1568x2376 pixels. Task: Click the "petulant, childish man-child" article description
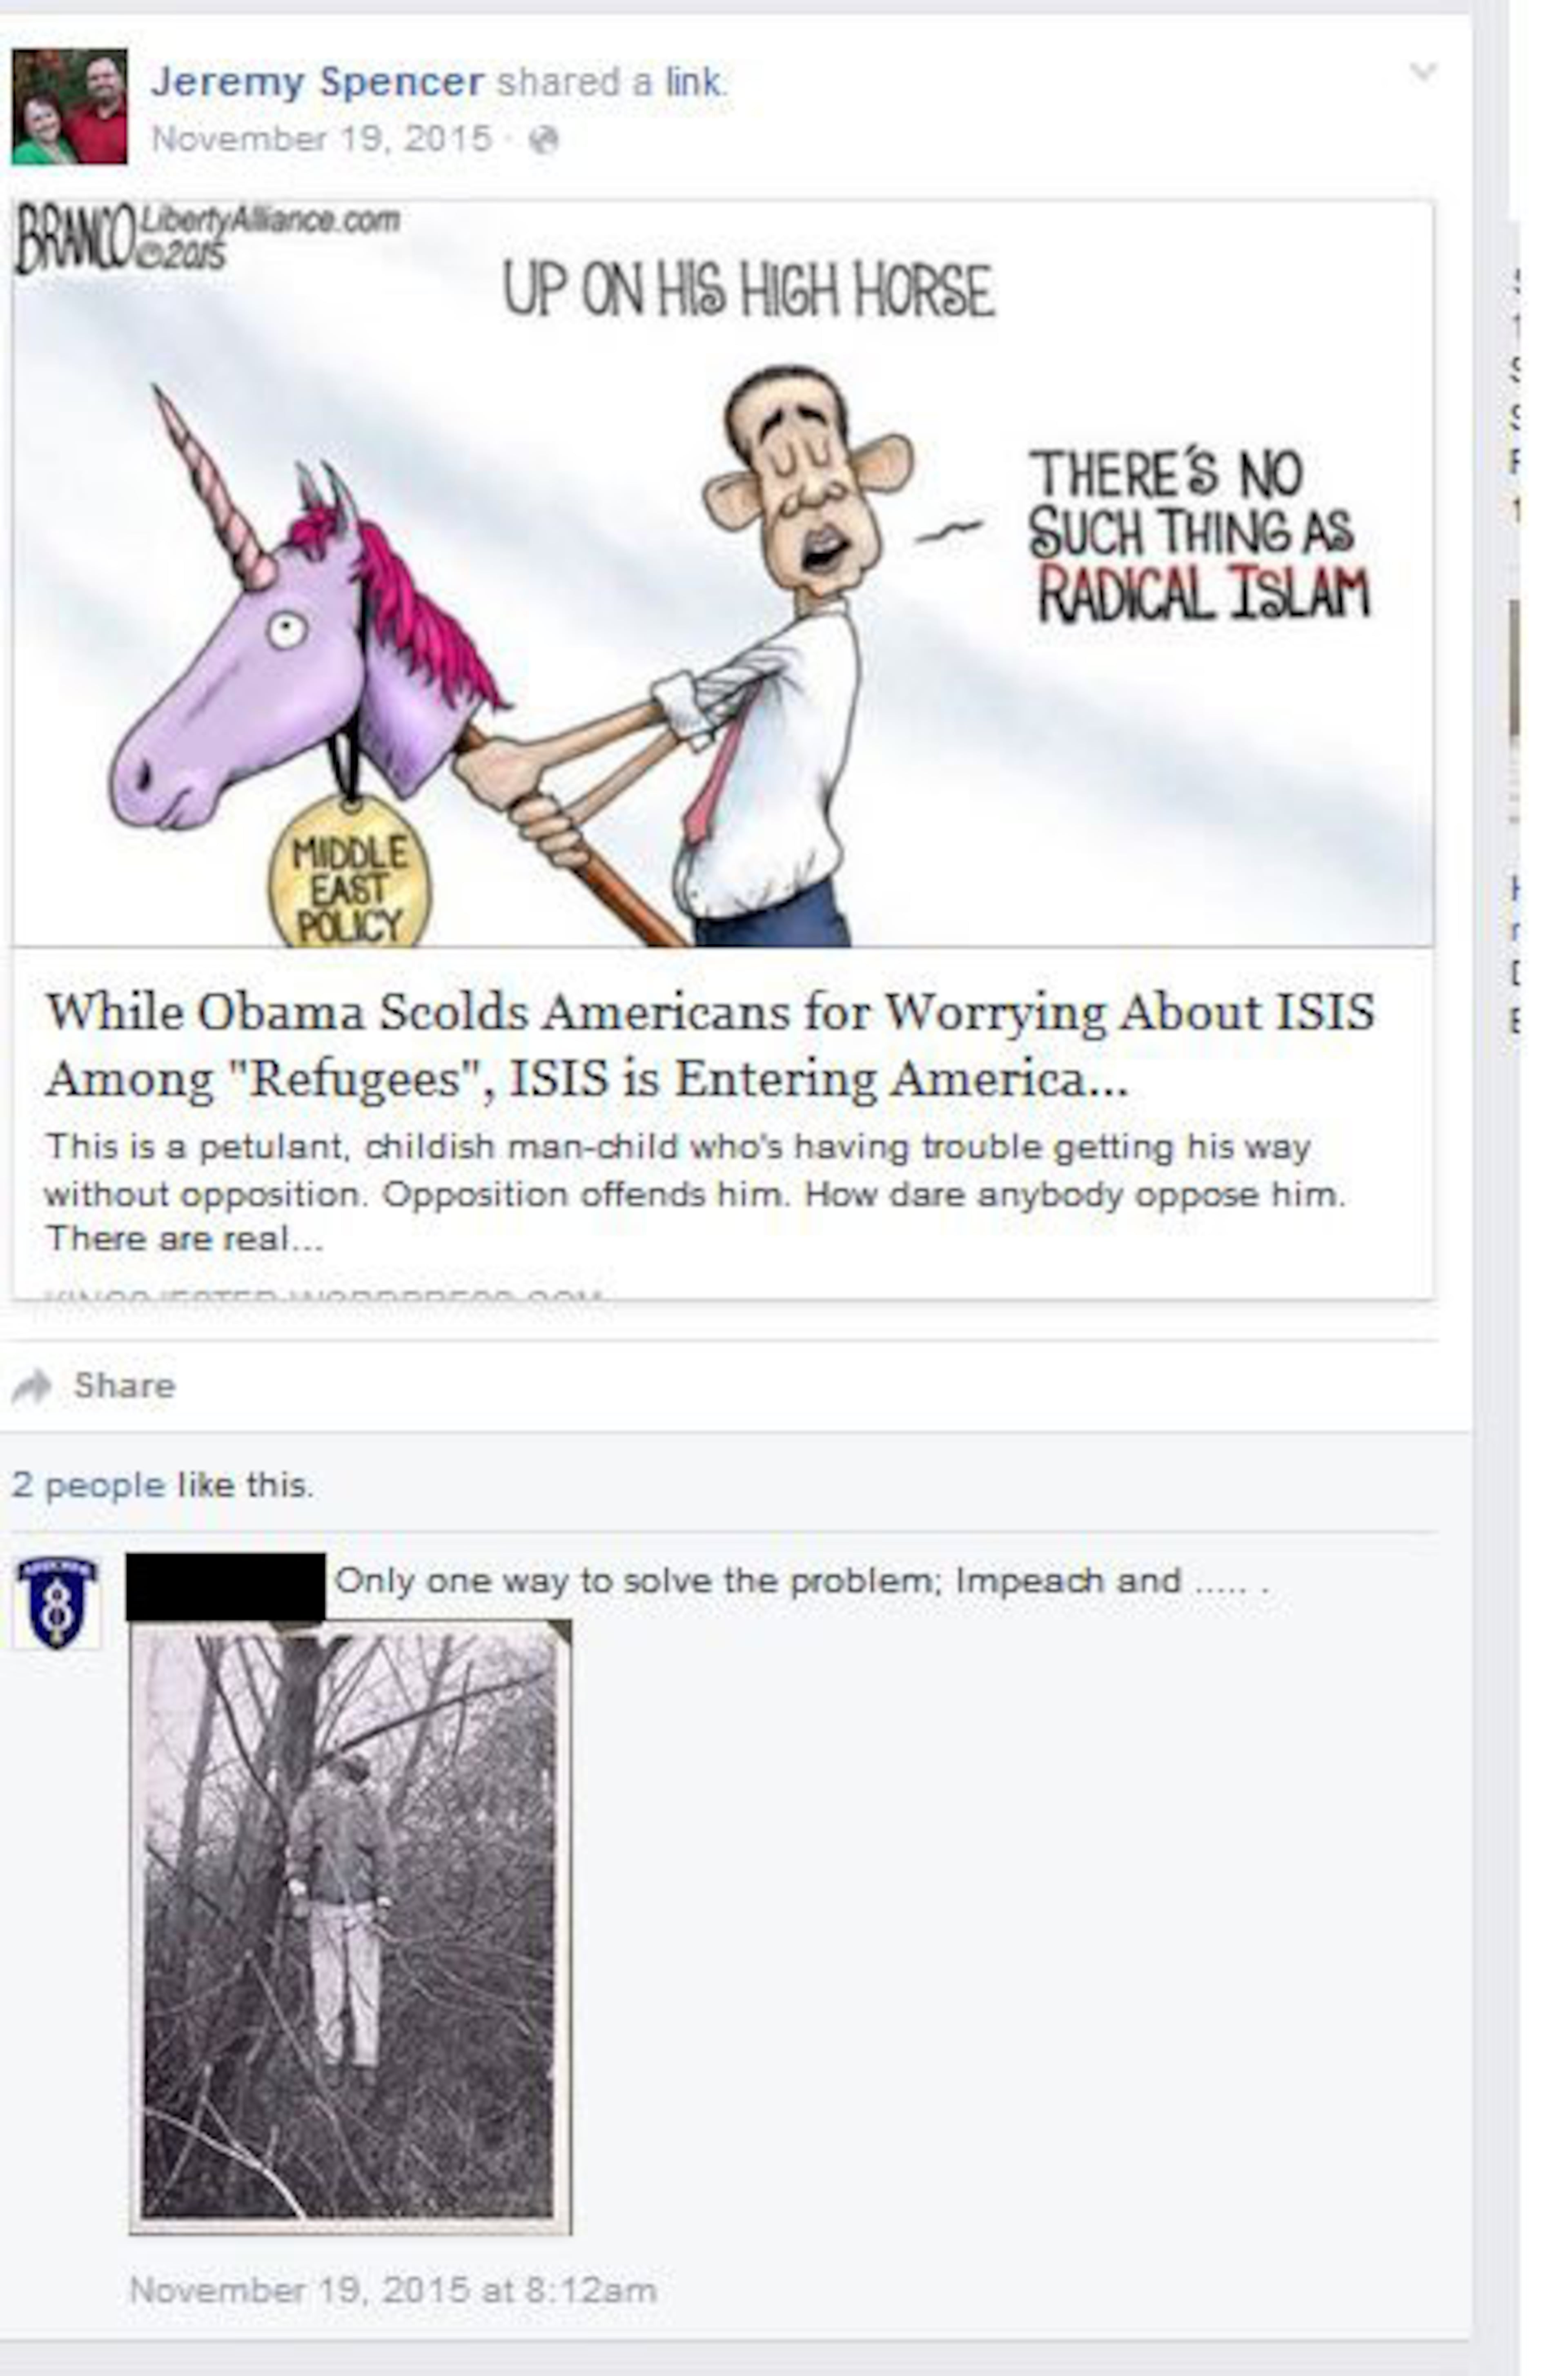pyautogui.click(x=696, y=1192)
